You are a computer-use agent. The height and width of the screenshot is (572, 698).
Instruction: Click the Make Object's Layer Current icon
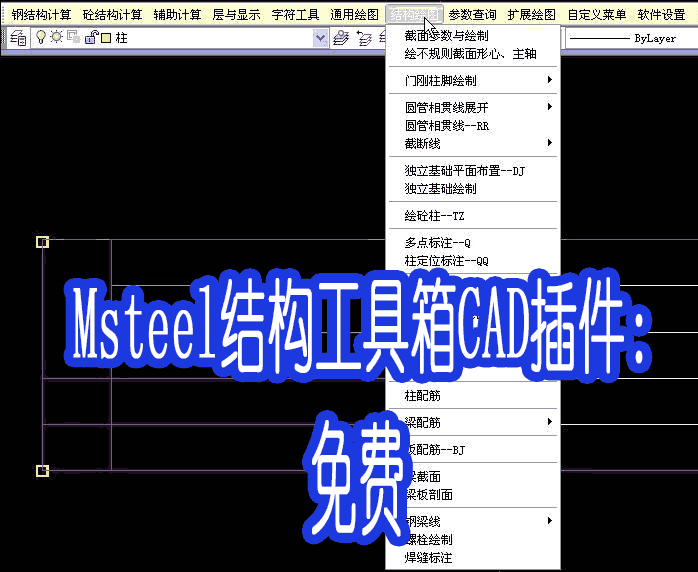(341, 38)
